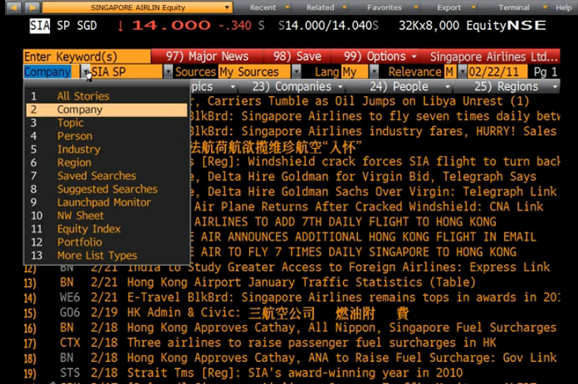The width and height of the screenshot is (578, 384).
Task: Open the 24) People filter dropdown
Action: (400, 87)
